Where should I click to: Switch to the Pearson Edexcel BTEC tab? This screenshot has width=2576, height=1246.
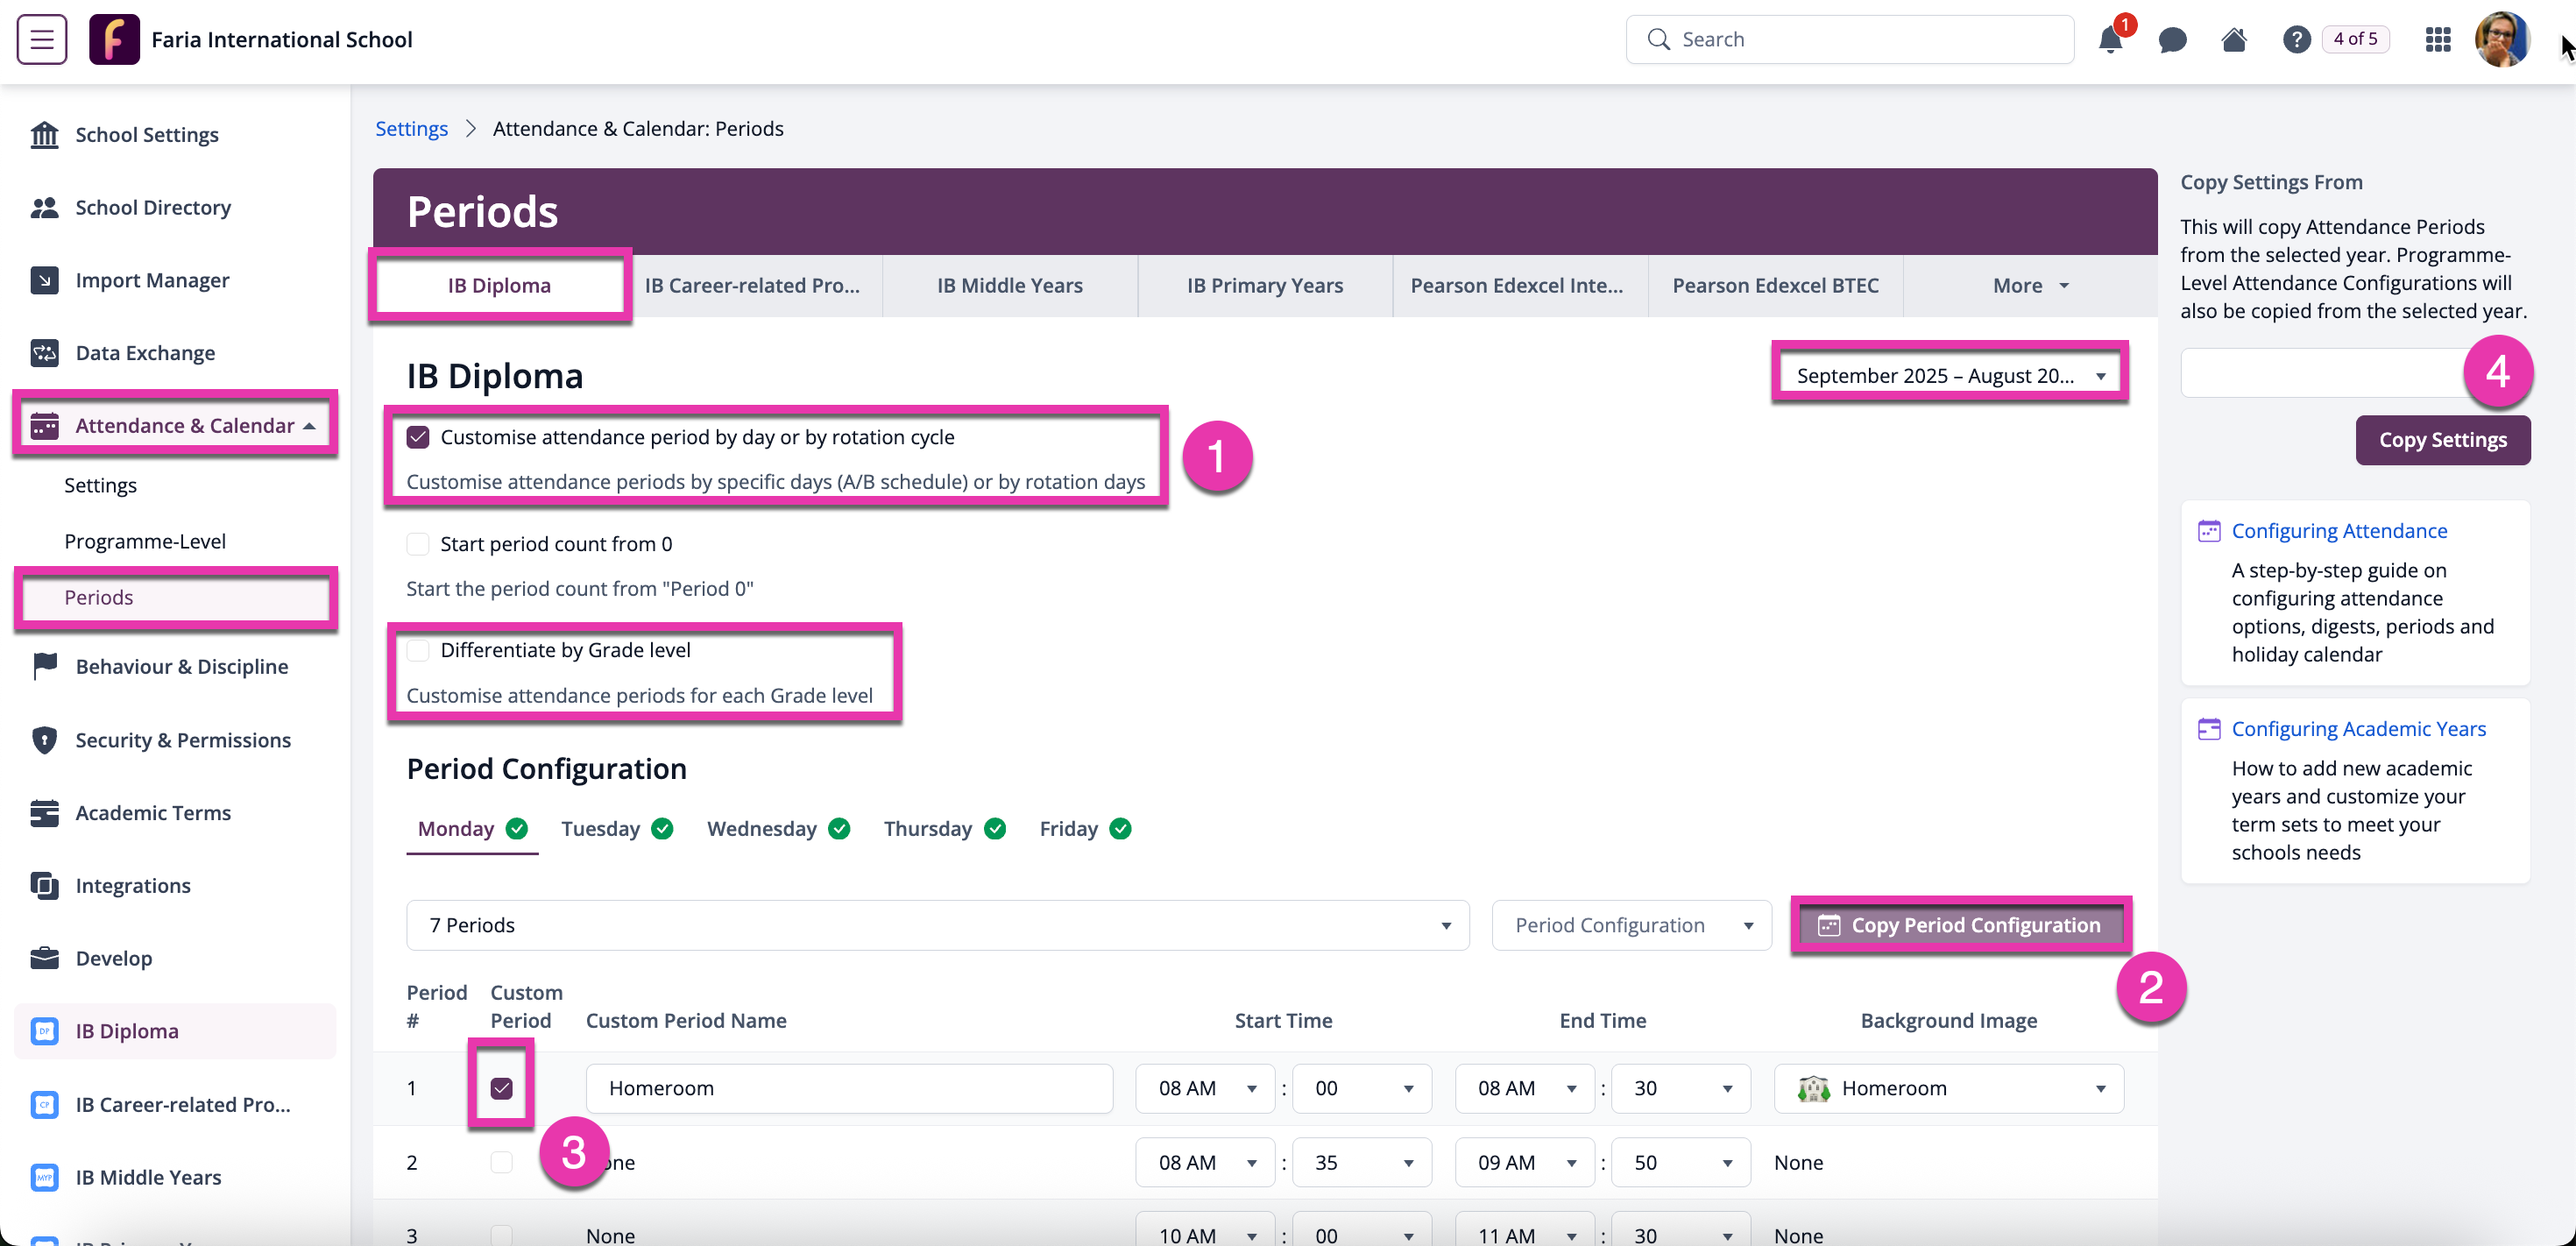(x=1776, y=286)
